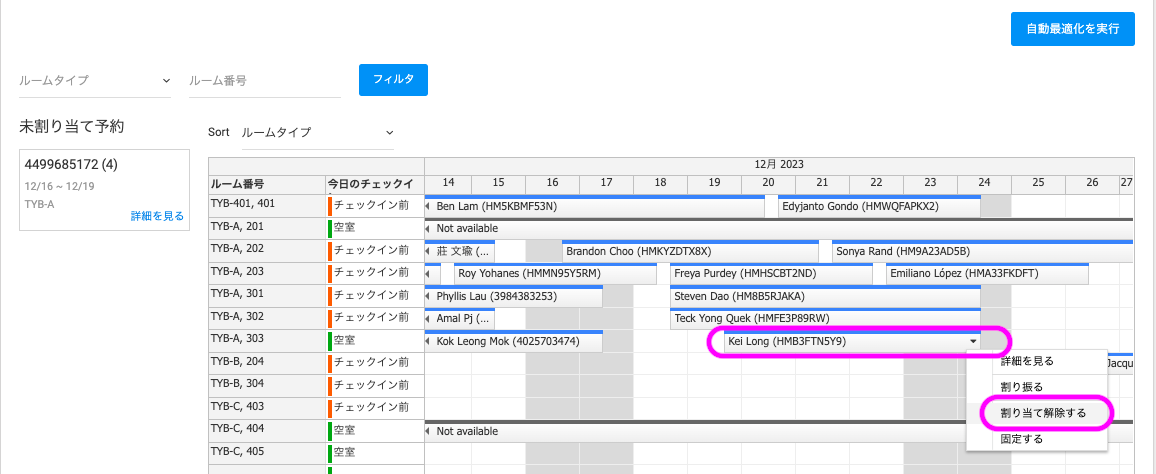The image size is (1156, 474).
Task: Click the orange チェックイン前 status marker for TYB-401
Action: (330, 207)
